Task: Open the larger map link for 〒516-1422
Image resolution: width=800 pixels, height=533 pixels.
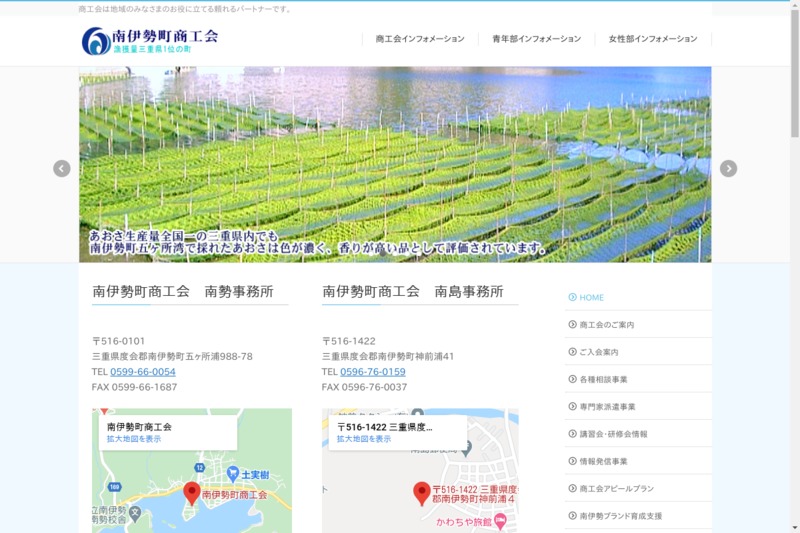Action: 363,439
